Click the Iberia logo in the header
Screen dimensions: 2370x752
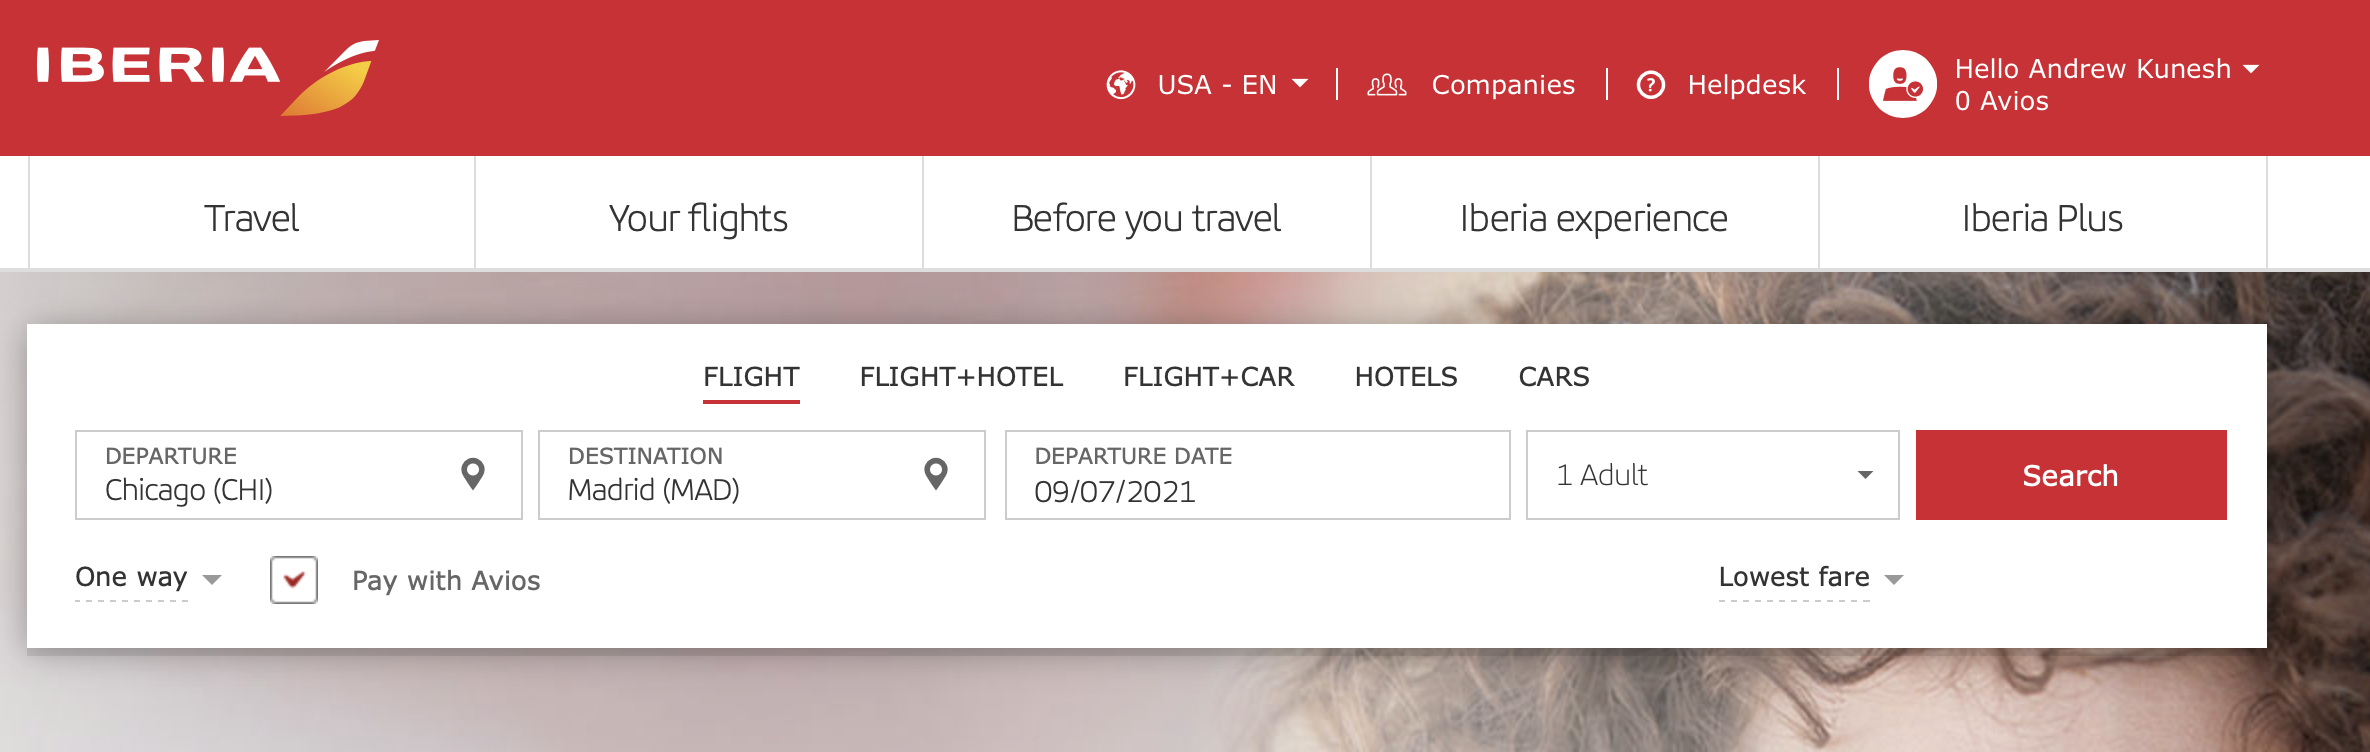[200, 70]
